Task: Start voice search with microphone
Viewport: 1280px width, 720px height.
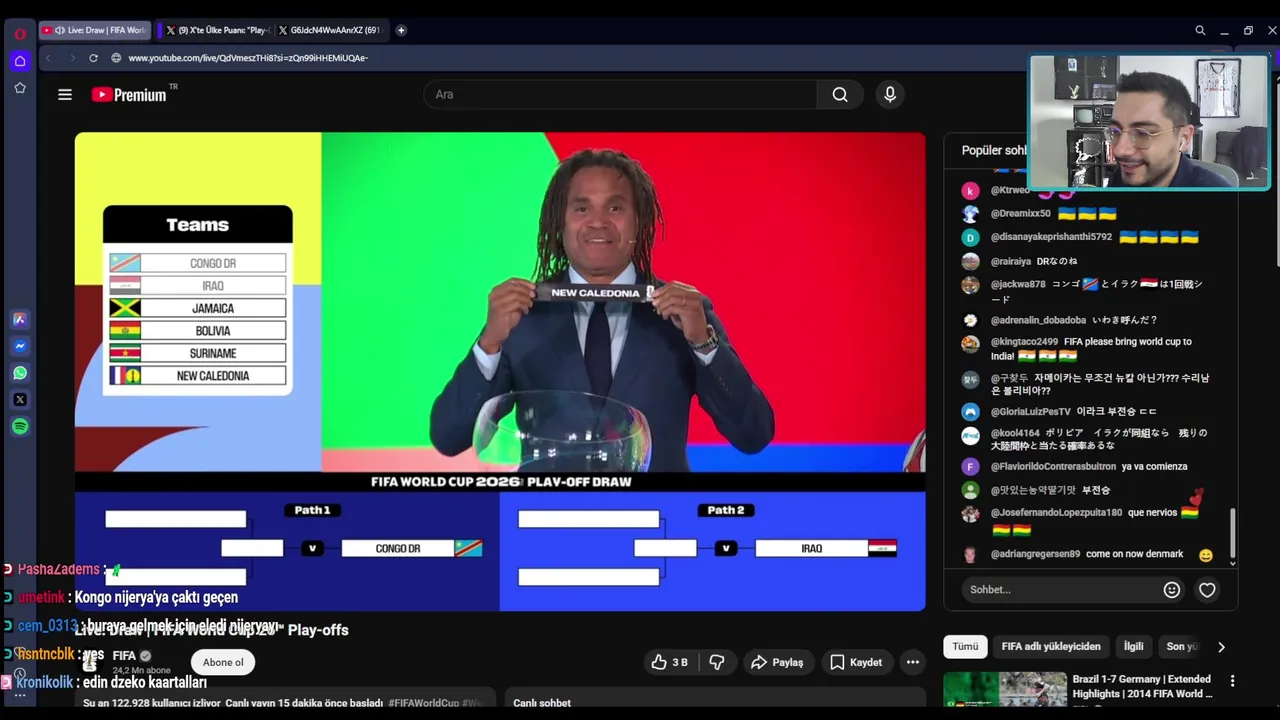Action: coord(890,94)
